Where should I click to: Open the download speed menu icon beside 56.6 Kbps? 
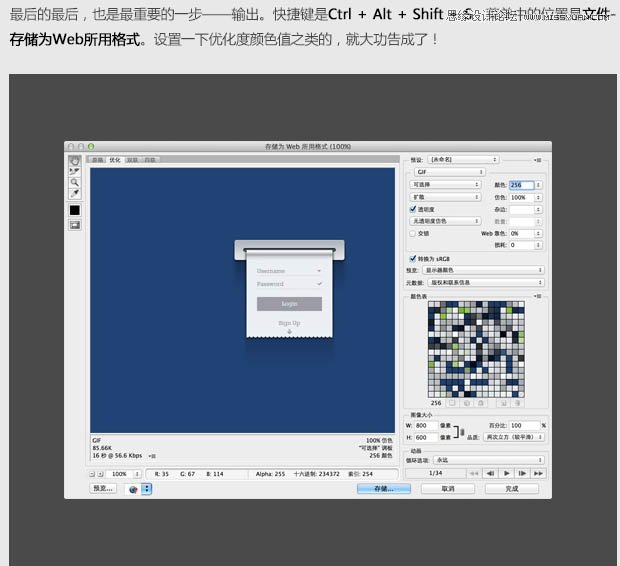tap(152, 456)
